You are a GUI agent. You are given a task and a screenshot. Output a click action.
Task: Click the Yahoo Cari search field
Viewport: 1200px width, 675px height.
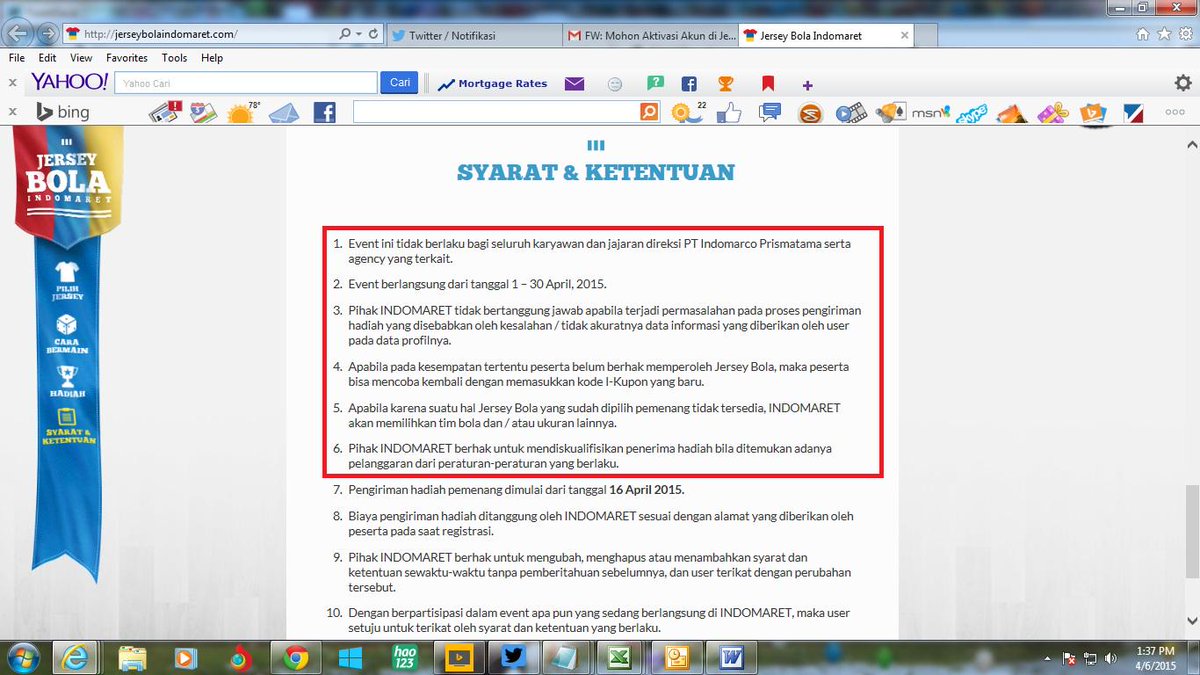(x=246, y=83)
